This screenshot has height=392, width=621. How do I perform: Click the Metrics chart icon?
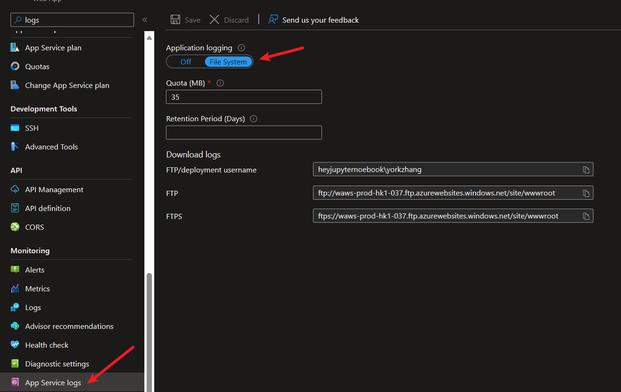[x=15, y=289]
